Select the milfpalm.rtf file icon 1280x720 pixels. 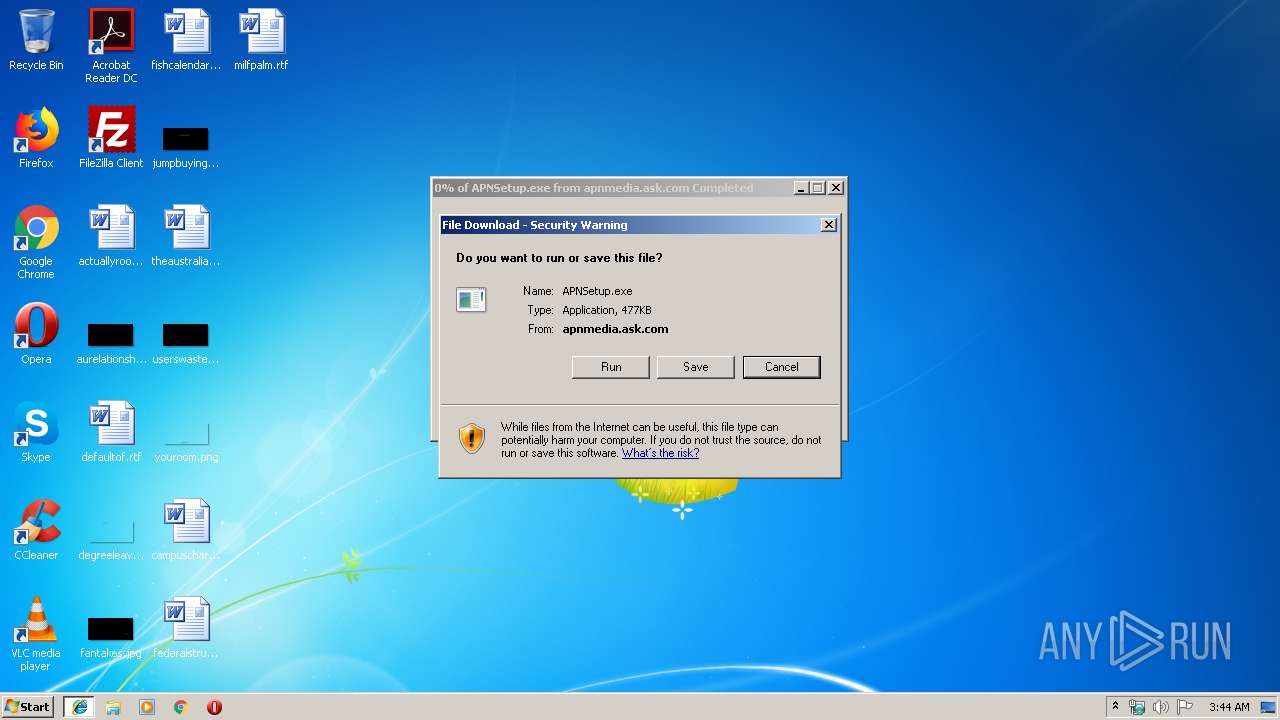point(261,41)
